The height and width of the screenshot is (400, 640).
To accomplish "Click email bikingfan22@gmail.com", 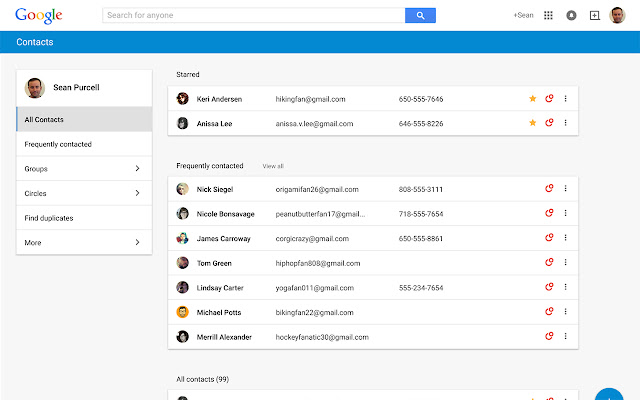I will (314, 313).
